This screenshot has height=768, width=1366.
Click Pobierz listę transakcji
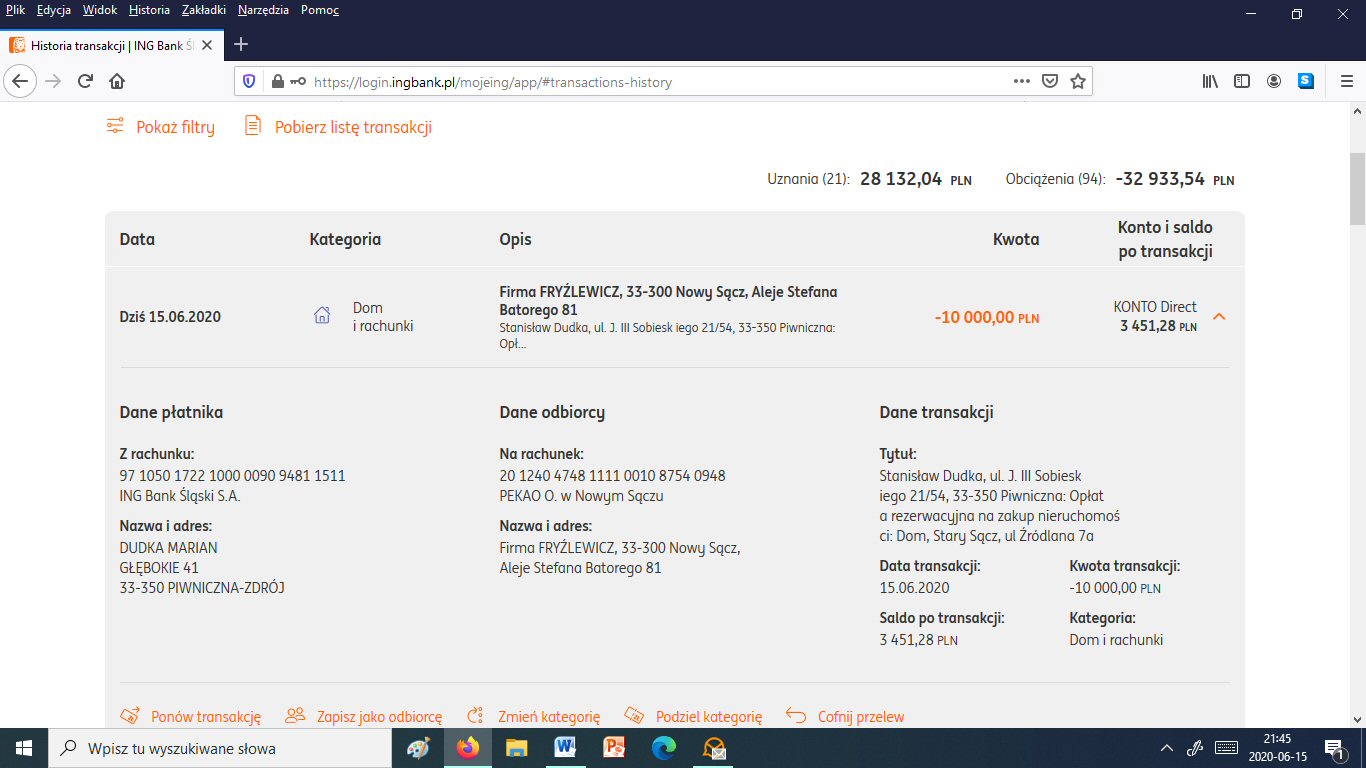click(x=339, y=127)
